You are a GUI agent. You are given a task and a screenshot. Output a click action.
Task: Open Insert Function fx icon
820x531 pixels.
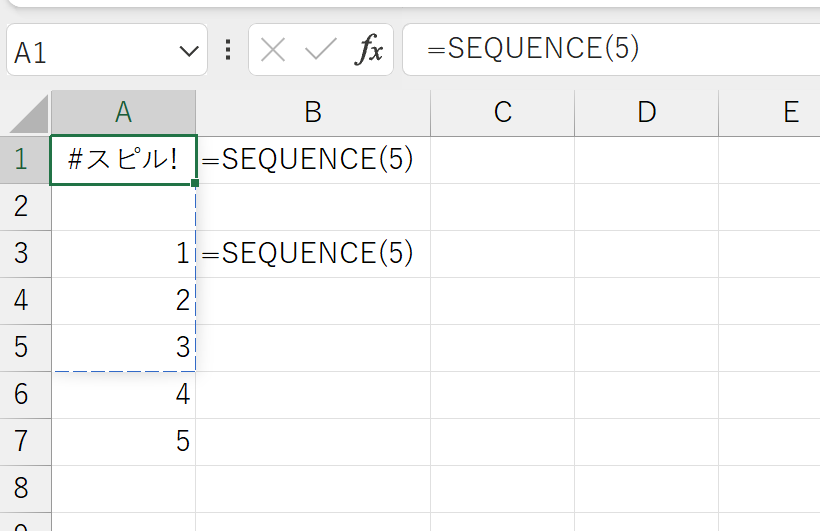pyautogui.click(x=369, y=49)
